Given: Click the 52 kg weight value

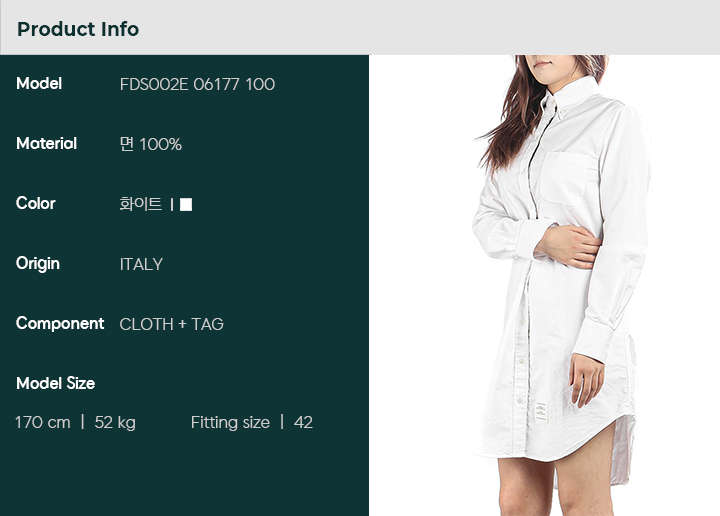Looking at the screenshot, I should 115,423.
